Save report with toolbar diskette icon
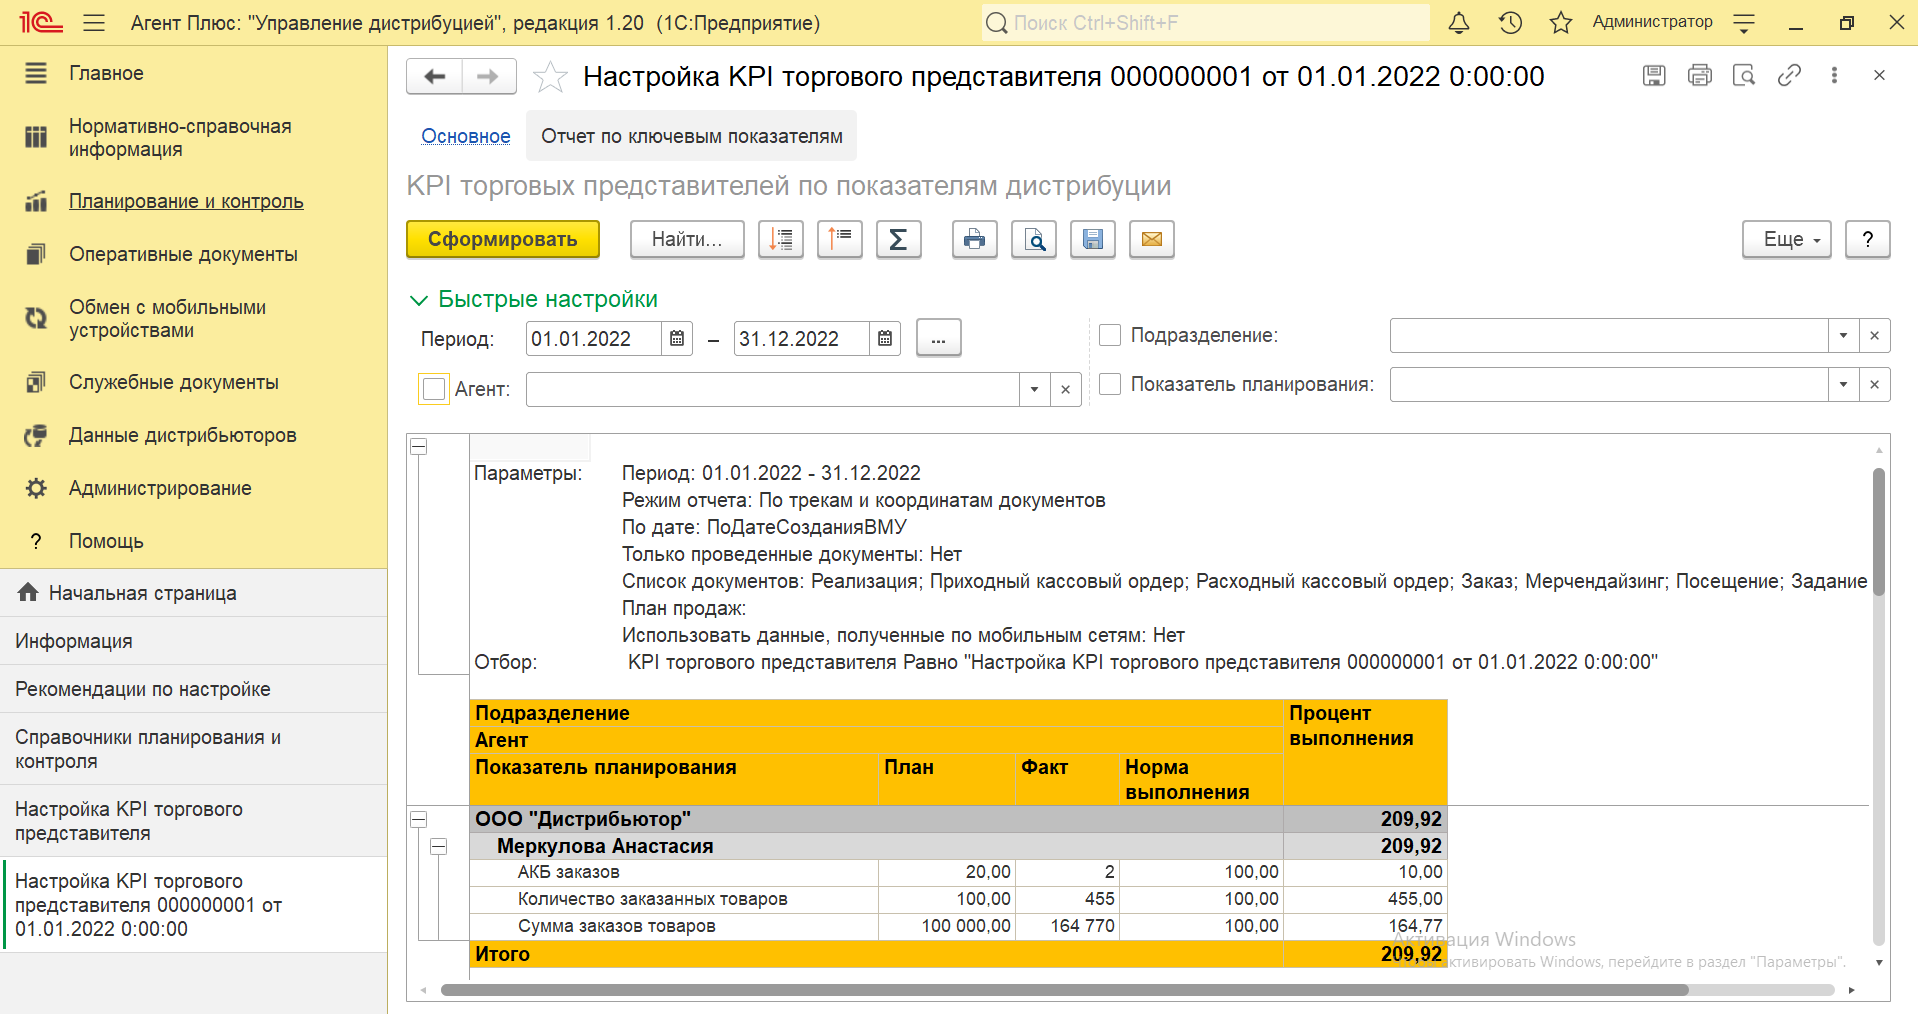The image size is (1918, 1014). [1093, 239]
